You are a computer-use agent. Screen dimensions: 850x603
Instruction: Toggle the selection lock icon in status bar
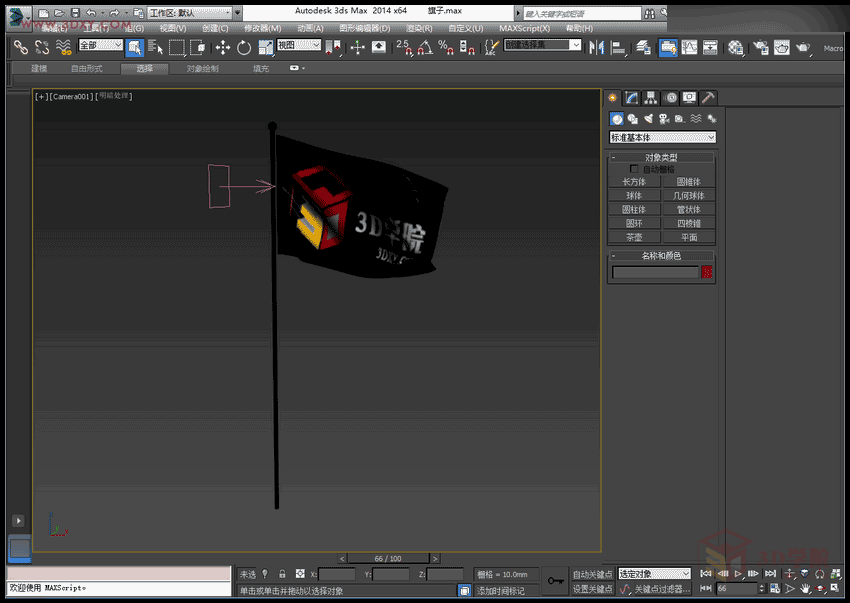[x=281, y=574]
